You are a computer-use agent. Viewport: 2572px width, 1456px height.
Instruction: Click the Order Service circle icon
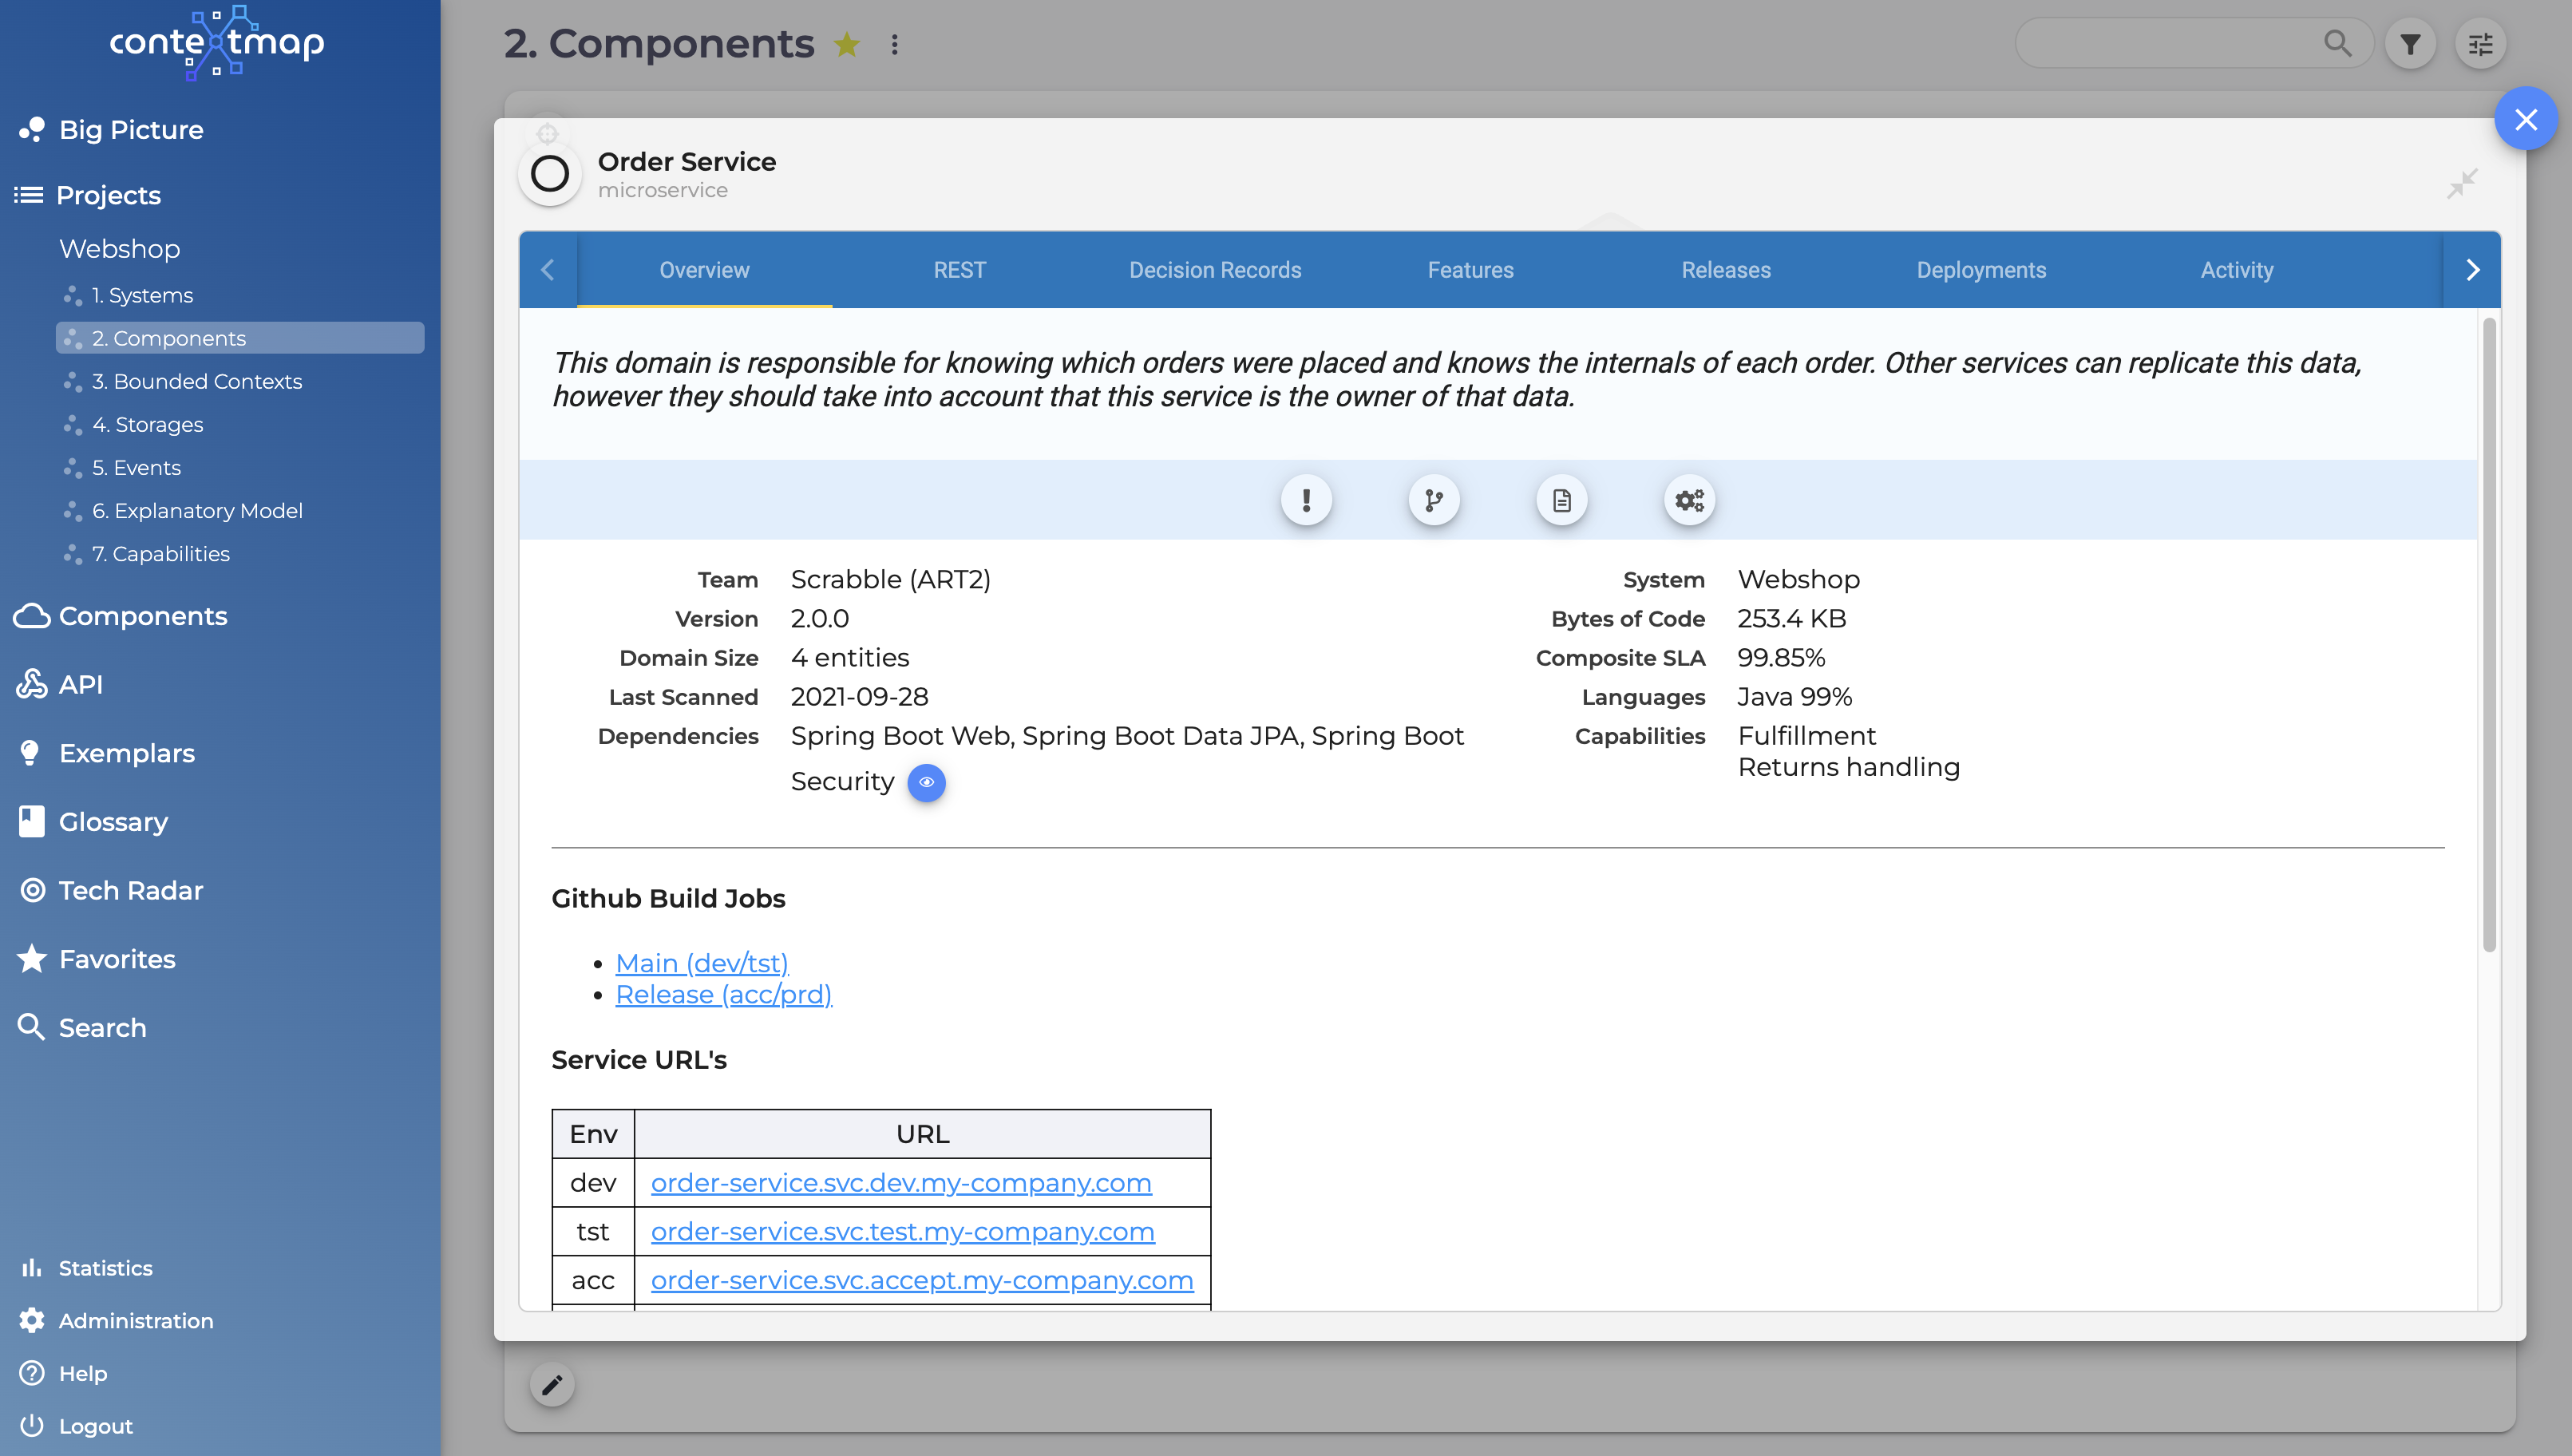[550, 174]
